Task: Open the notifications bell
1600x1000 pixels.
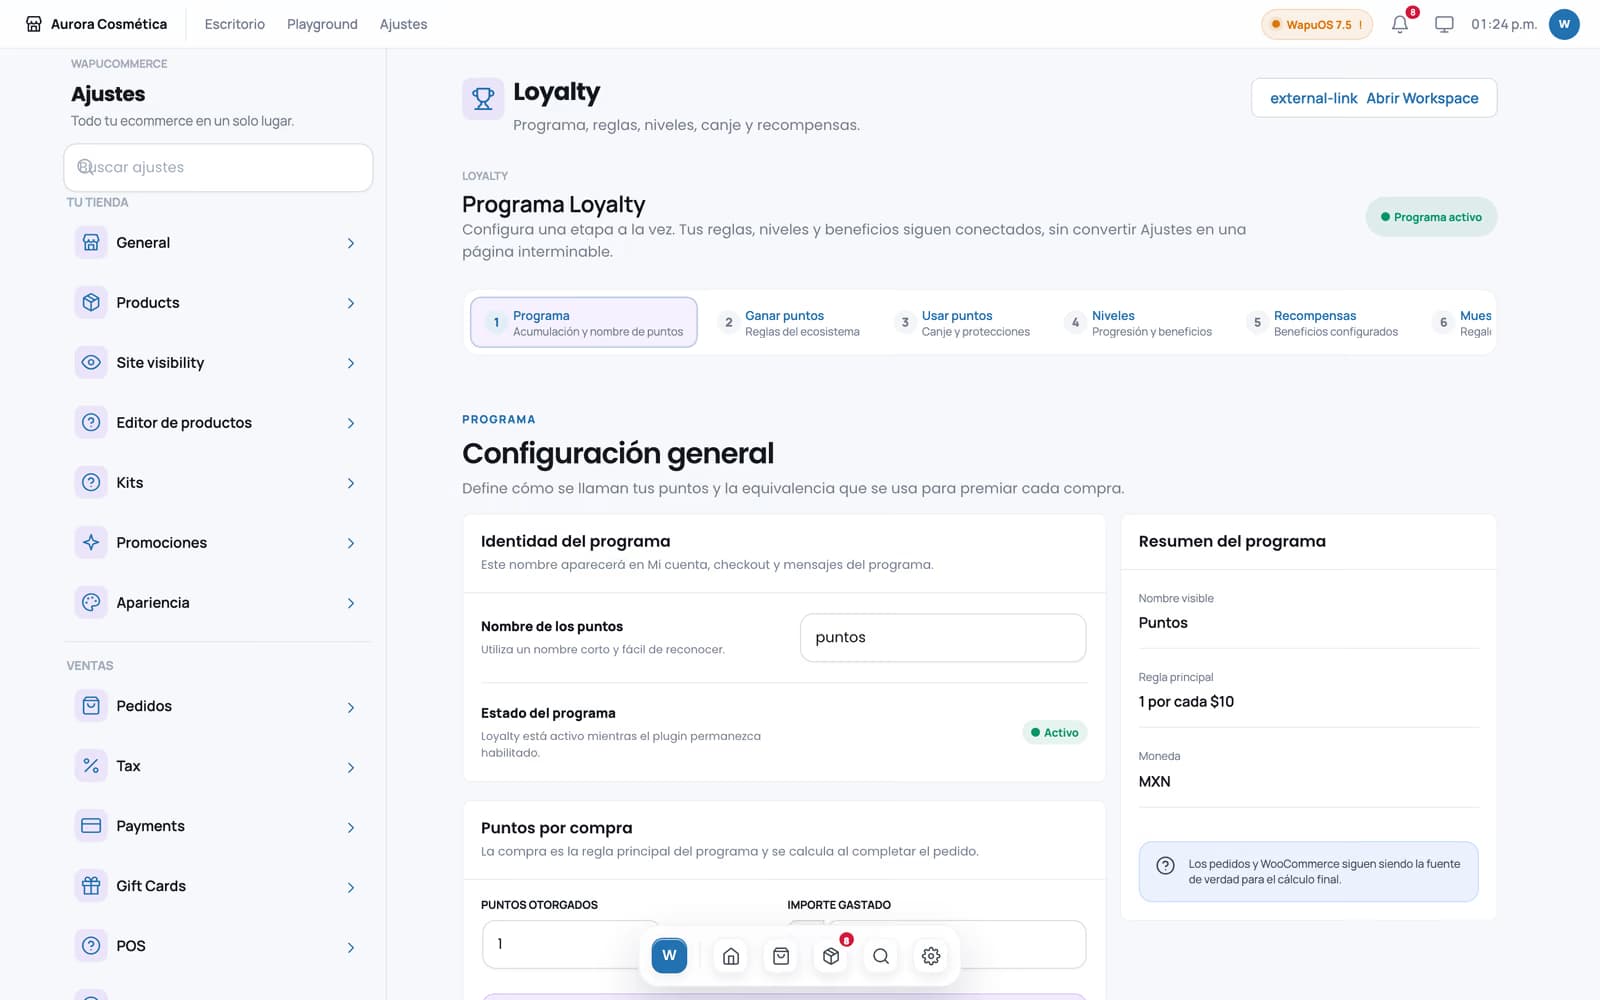Action: (1400, 24)
